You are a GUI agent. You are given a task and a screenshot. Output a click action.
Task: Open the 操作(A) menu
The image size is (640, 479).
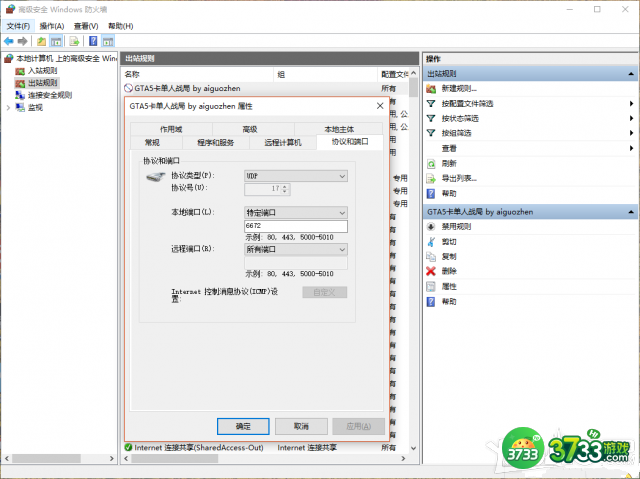[52, 27]
